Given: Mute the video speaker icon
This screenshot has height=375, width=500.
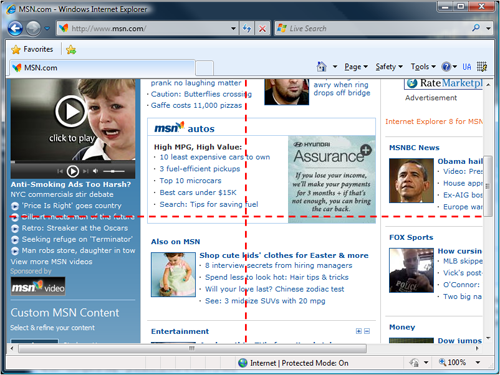Looking at the screenshot, I should [96, 171].
